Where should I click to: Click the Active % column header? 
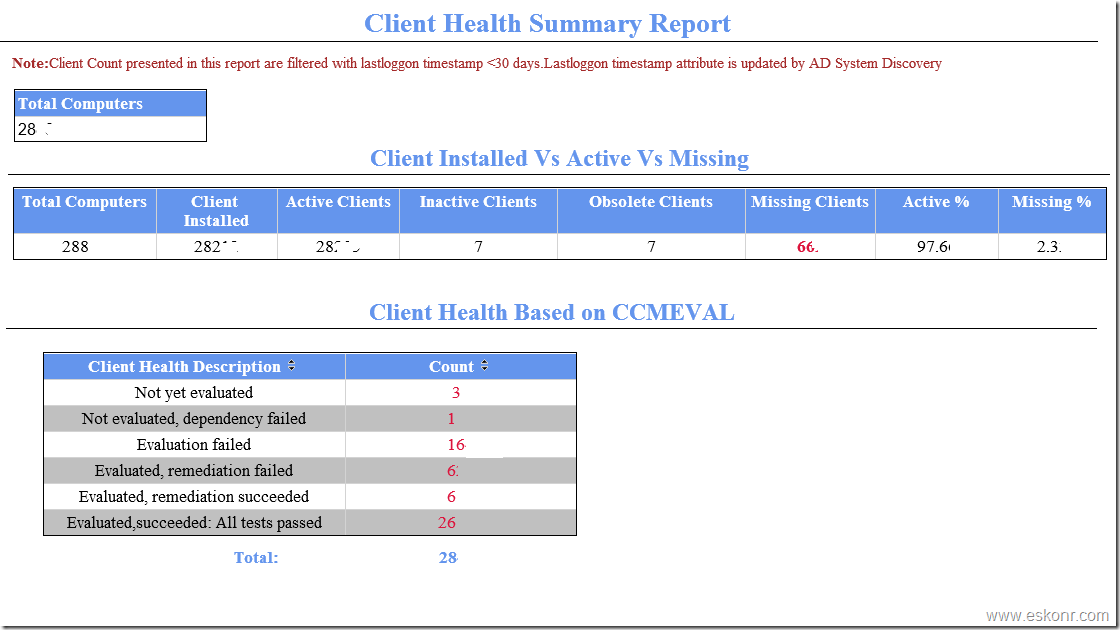pos(935,202)
